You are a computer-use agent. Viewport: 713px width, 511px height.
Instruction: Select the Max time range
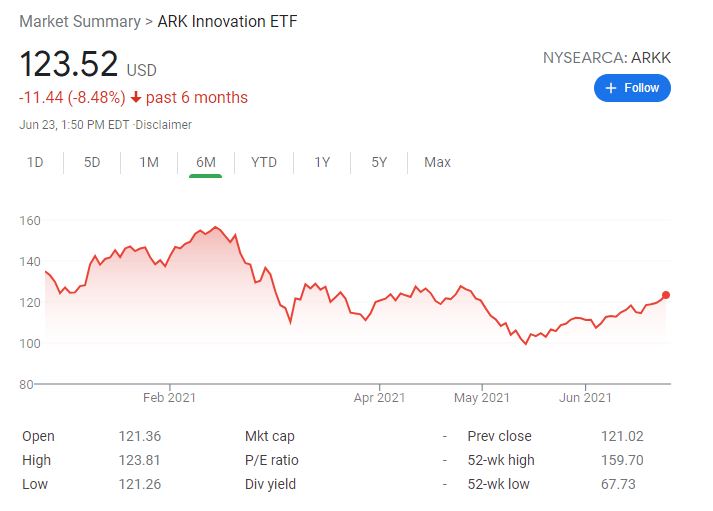tap(437, 162)
